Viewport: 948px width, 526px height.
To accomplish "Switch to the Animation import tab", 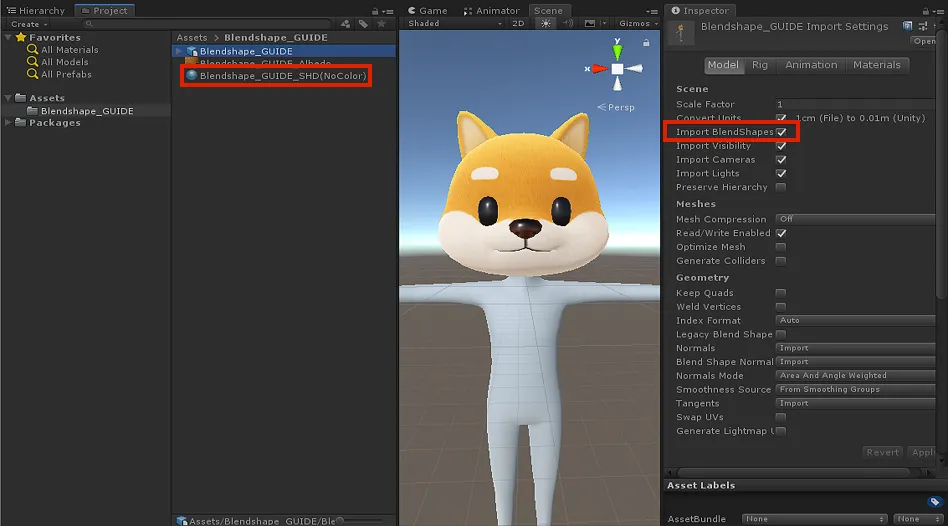I will tap(811, 65).
